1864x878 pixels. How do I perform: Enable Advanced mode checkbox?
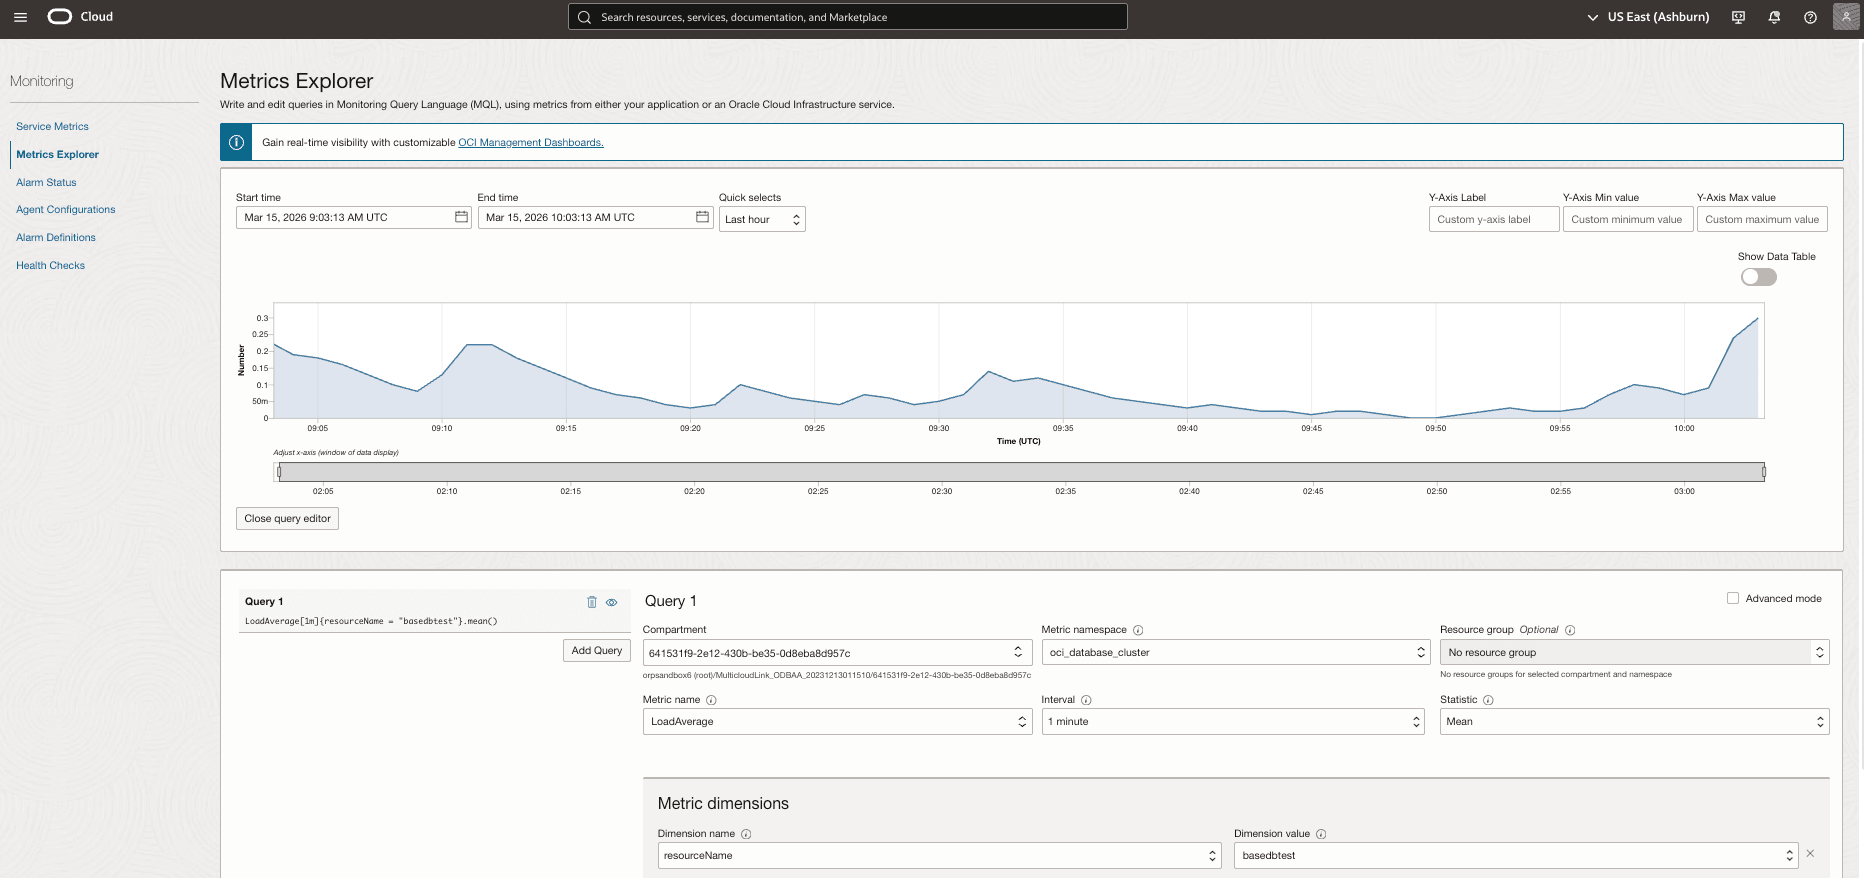click(1733, 598)
